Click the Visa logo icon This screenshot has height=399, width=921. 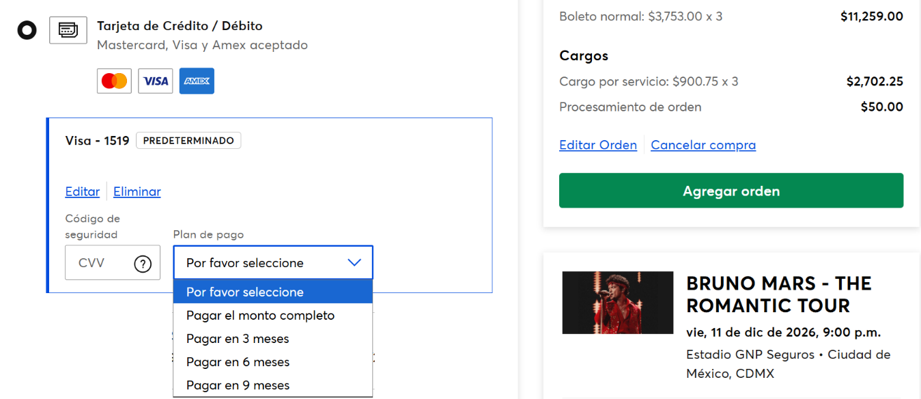(156, 81)
